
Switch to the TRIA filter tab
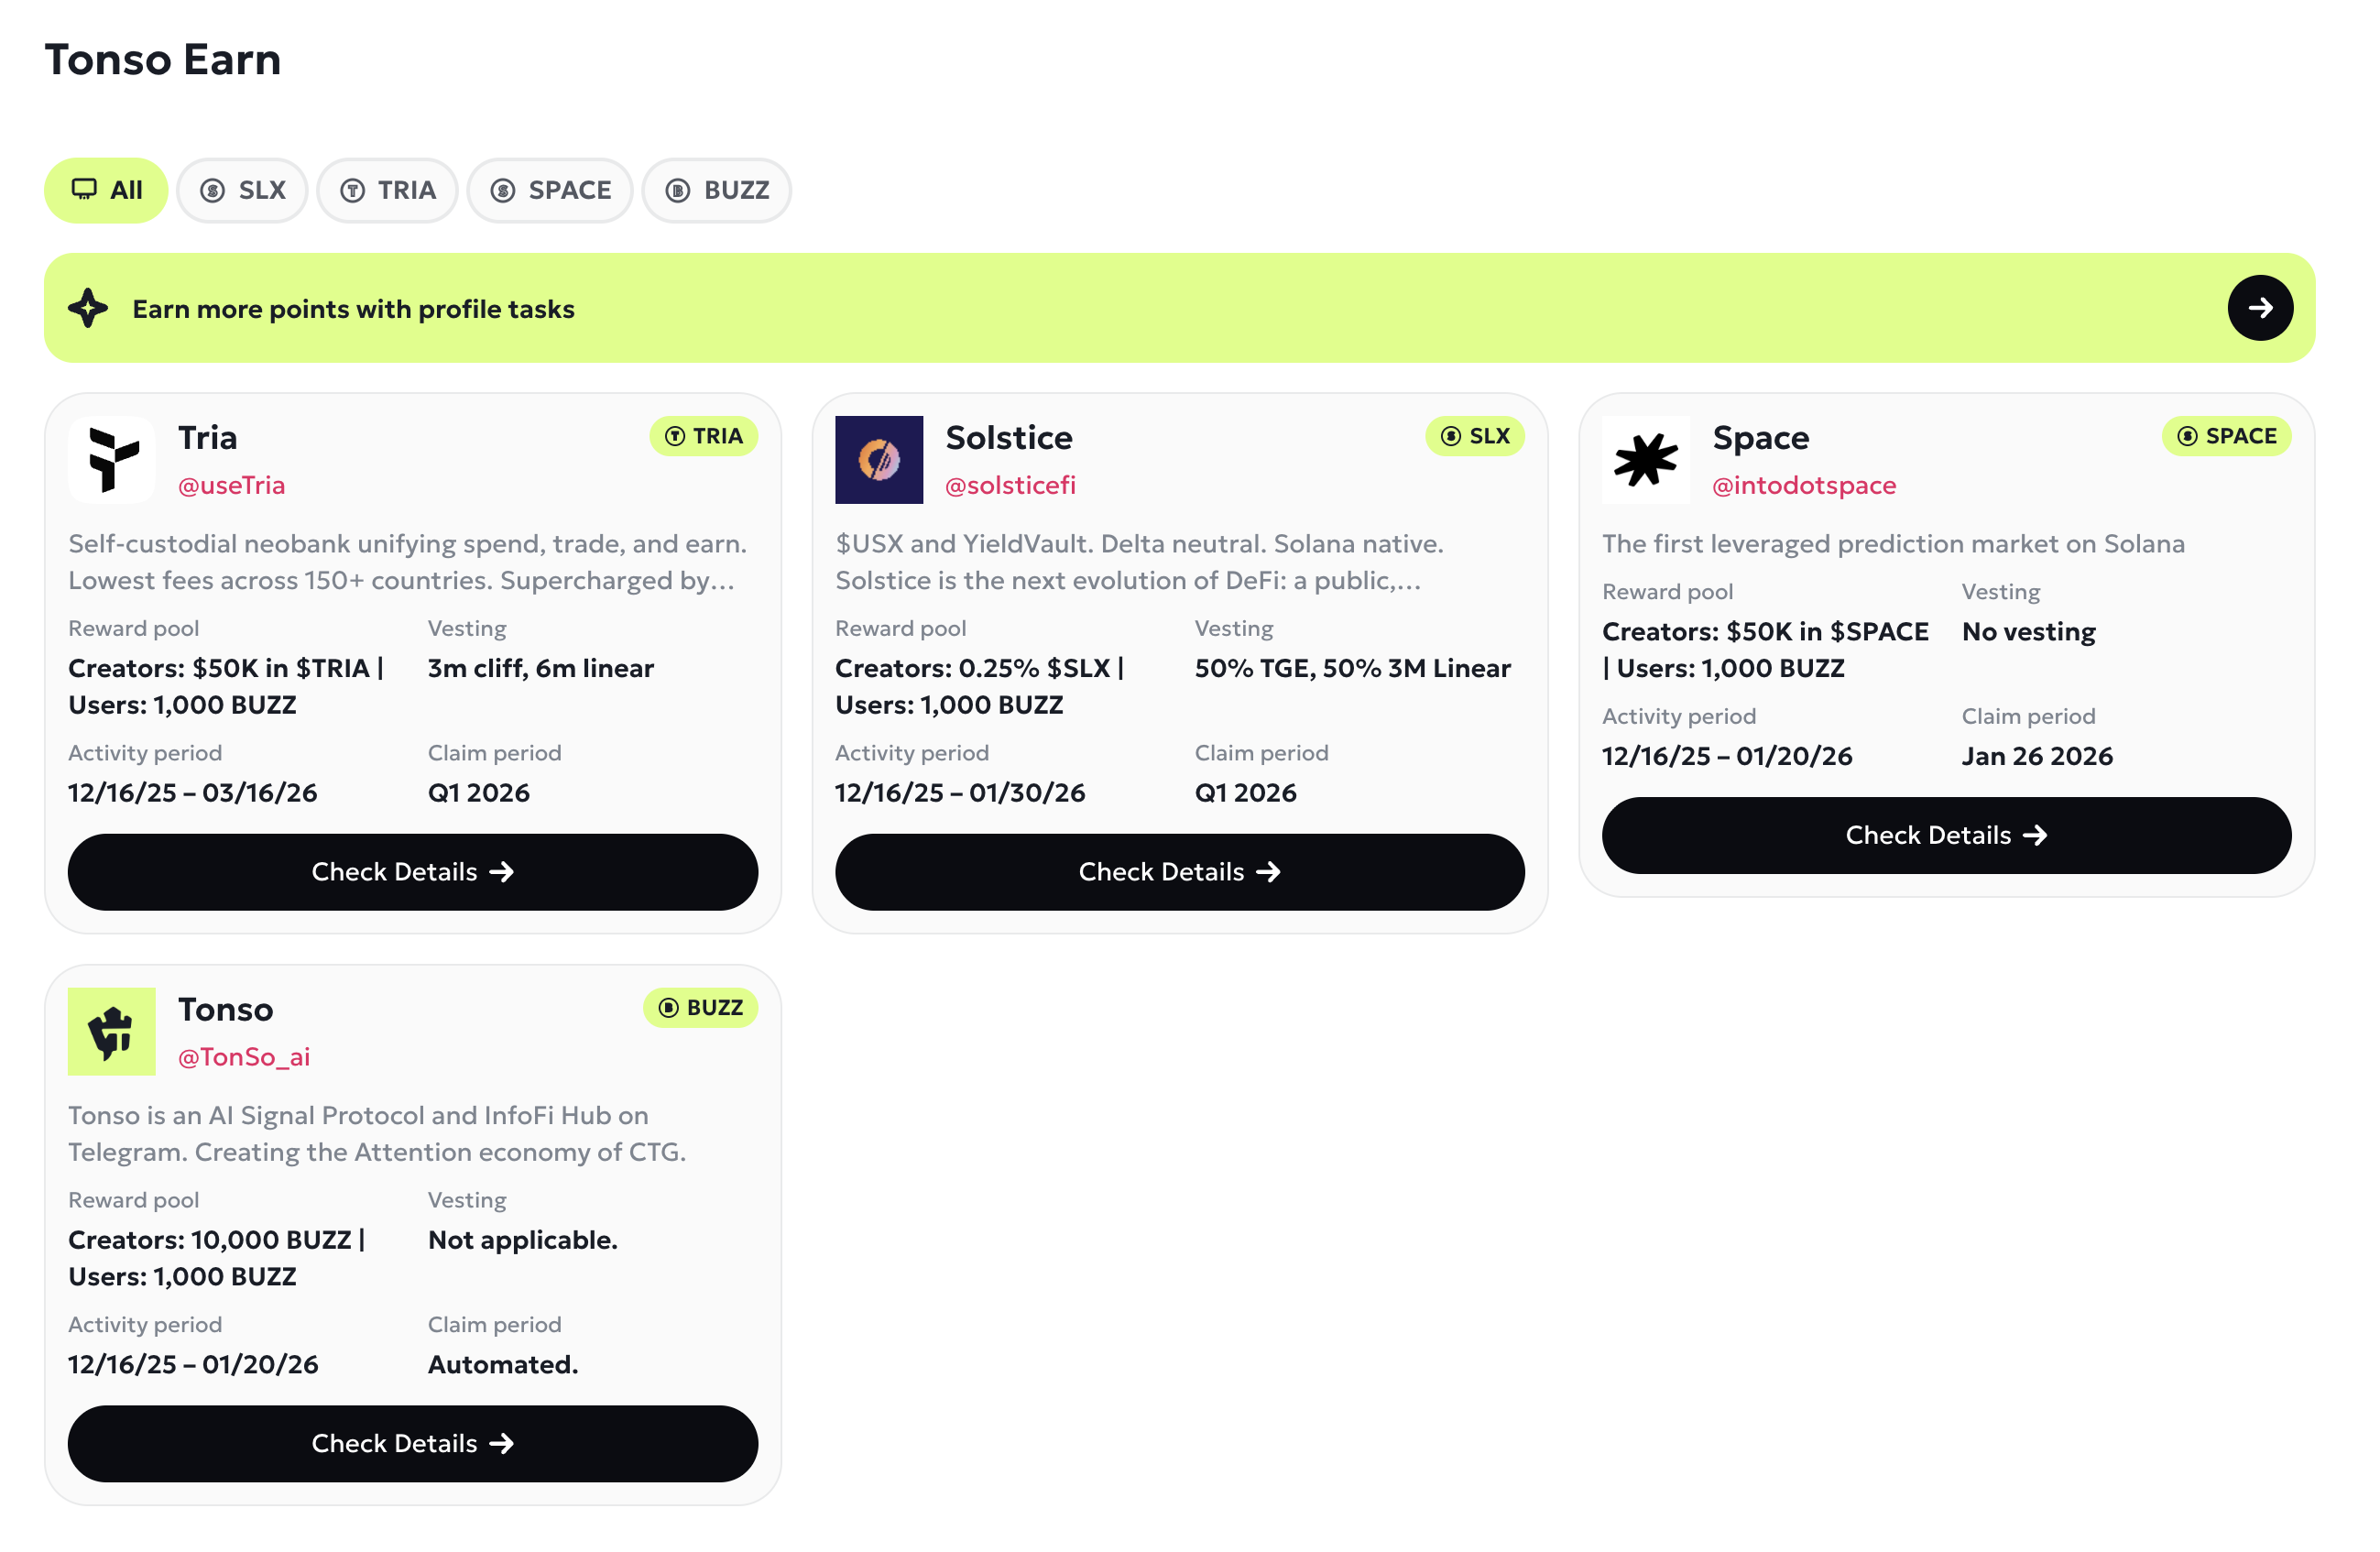387,189
